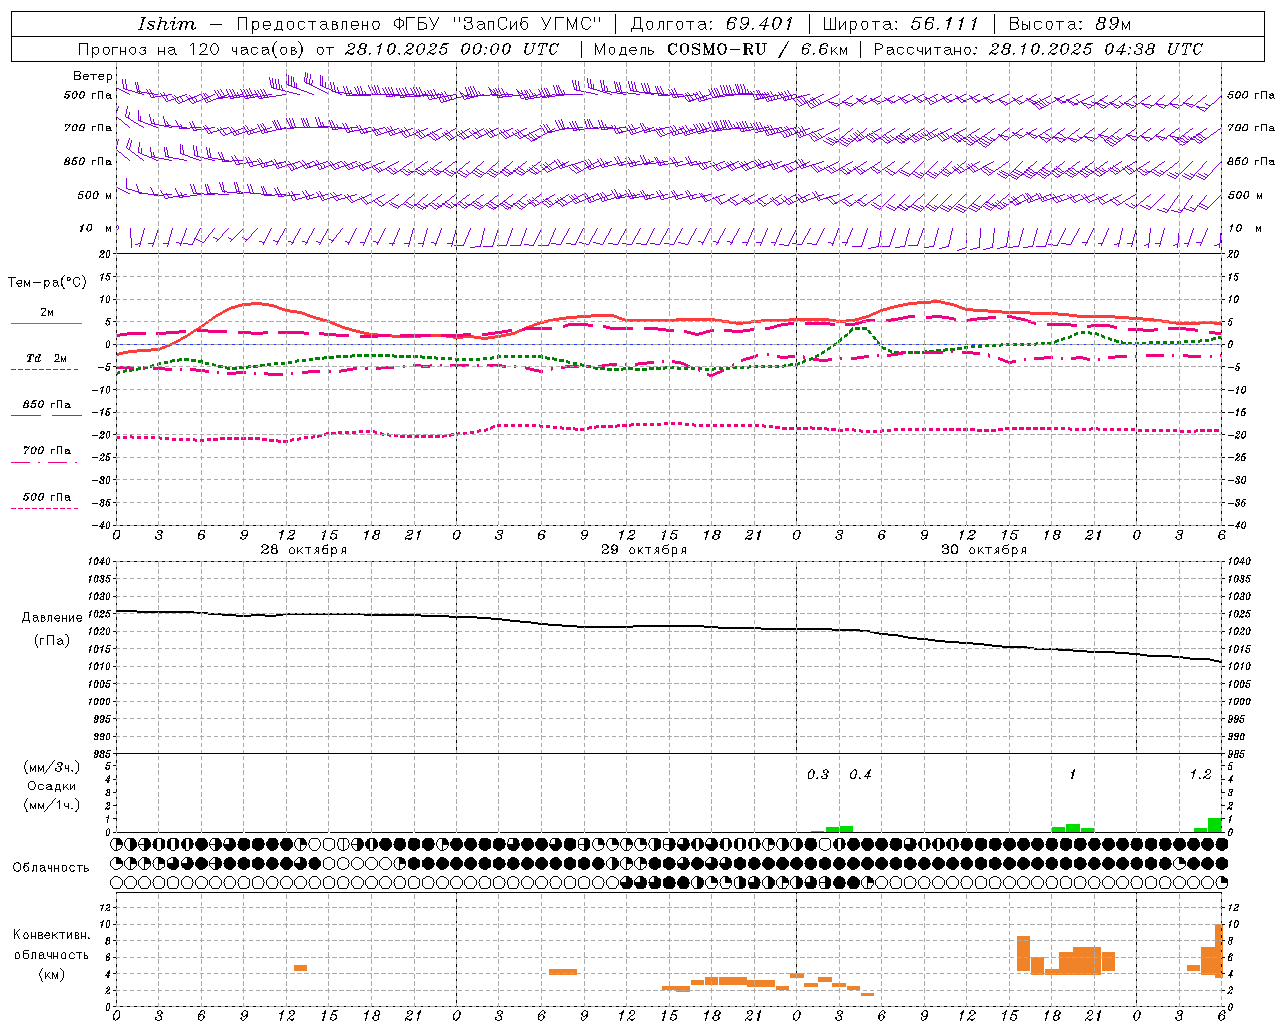Click the right-side "10 м" wind label
The image size is (1280, 1024).
point(1245,228)
